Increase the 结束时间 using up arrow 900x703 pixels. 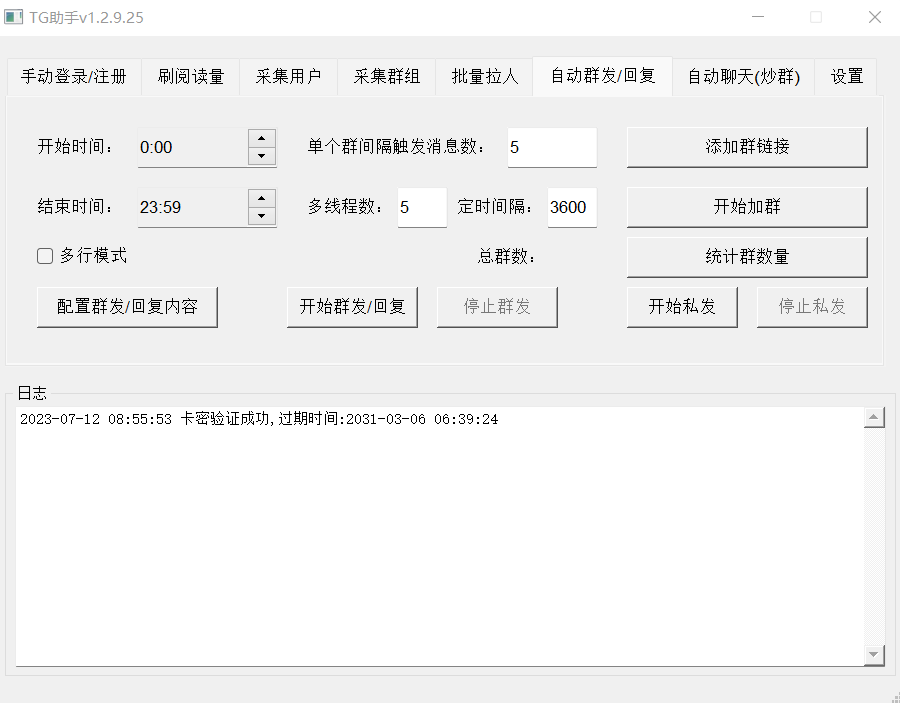pyautogui.click(x=261, y=198)
